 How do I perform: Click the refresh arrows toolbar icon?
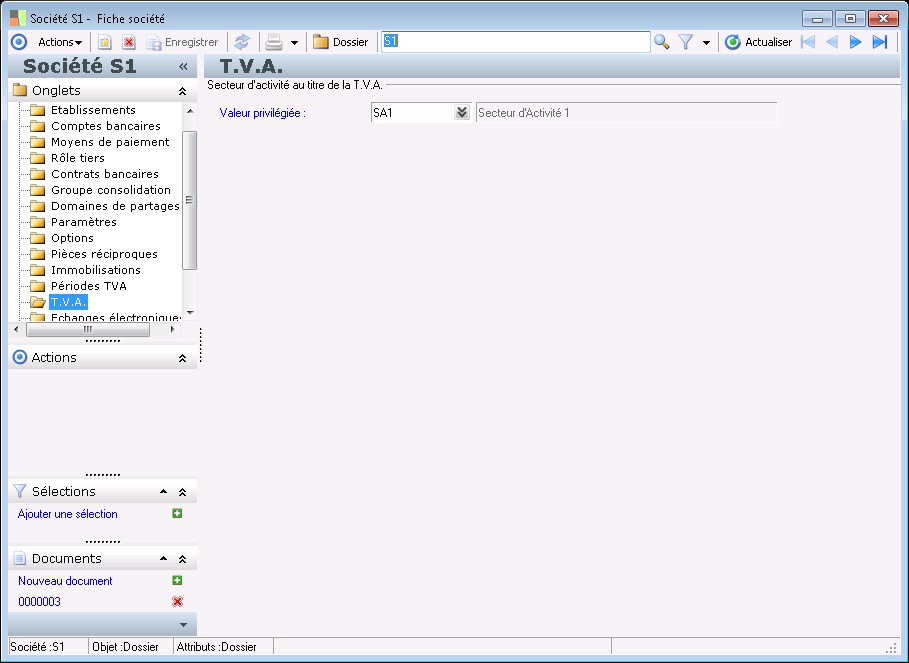tap(242, 42)
